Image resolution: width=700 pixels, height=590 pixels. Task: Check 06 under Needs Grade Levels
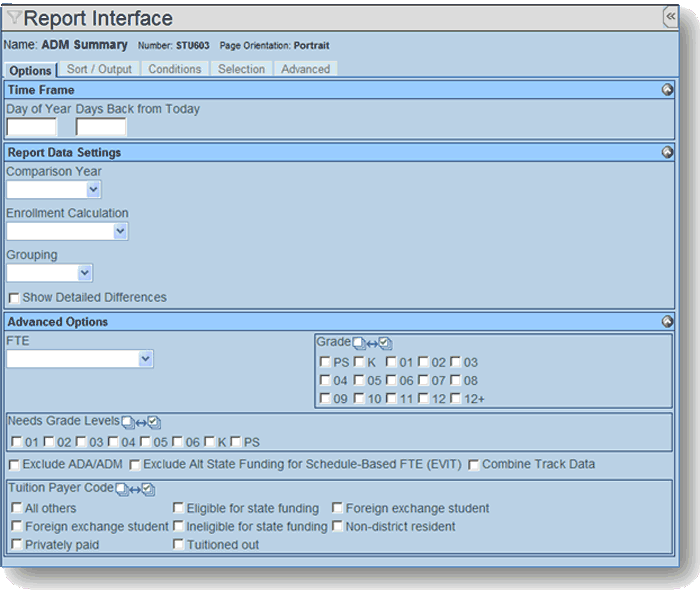pos(178,441)
